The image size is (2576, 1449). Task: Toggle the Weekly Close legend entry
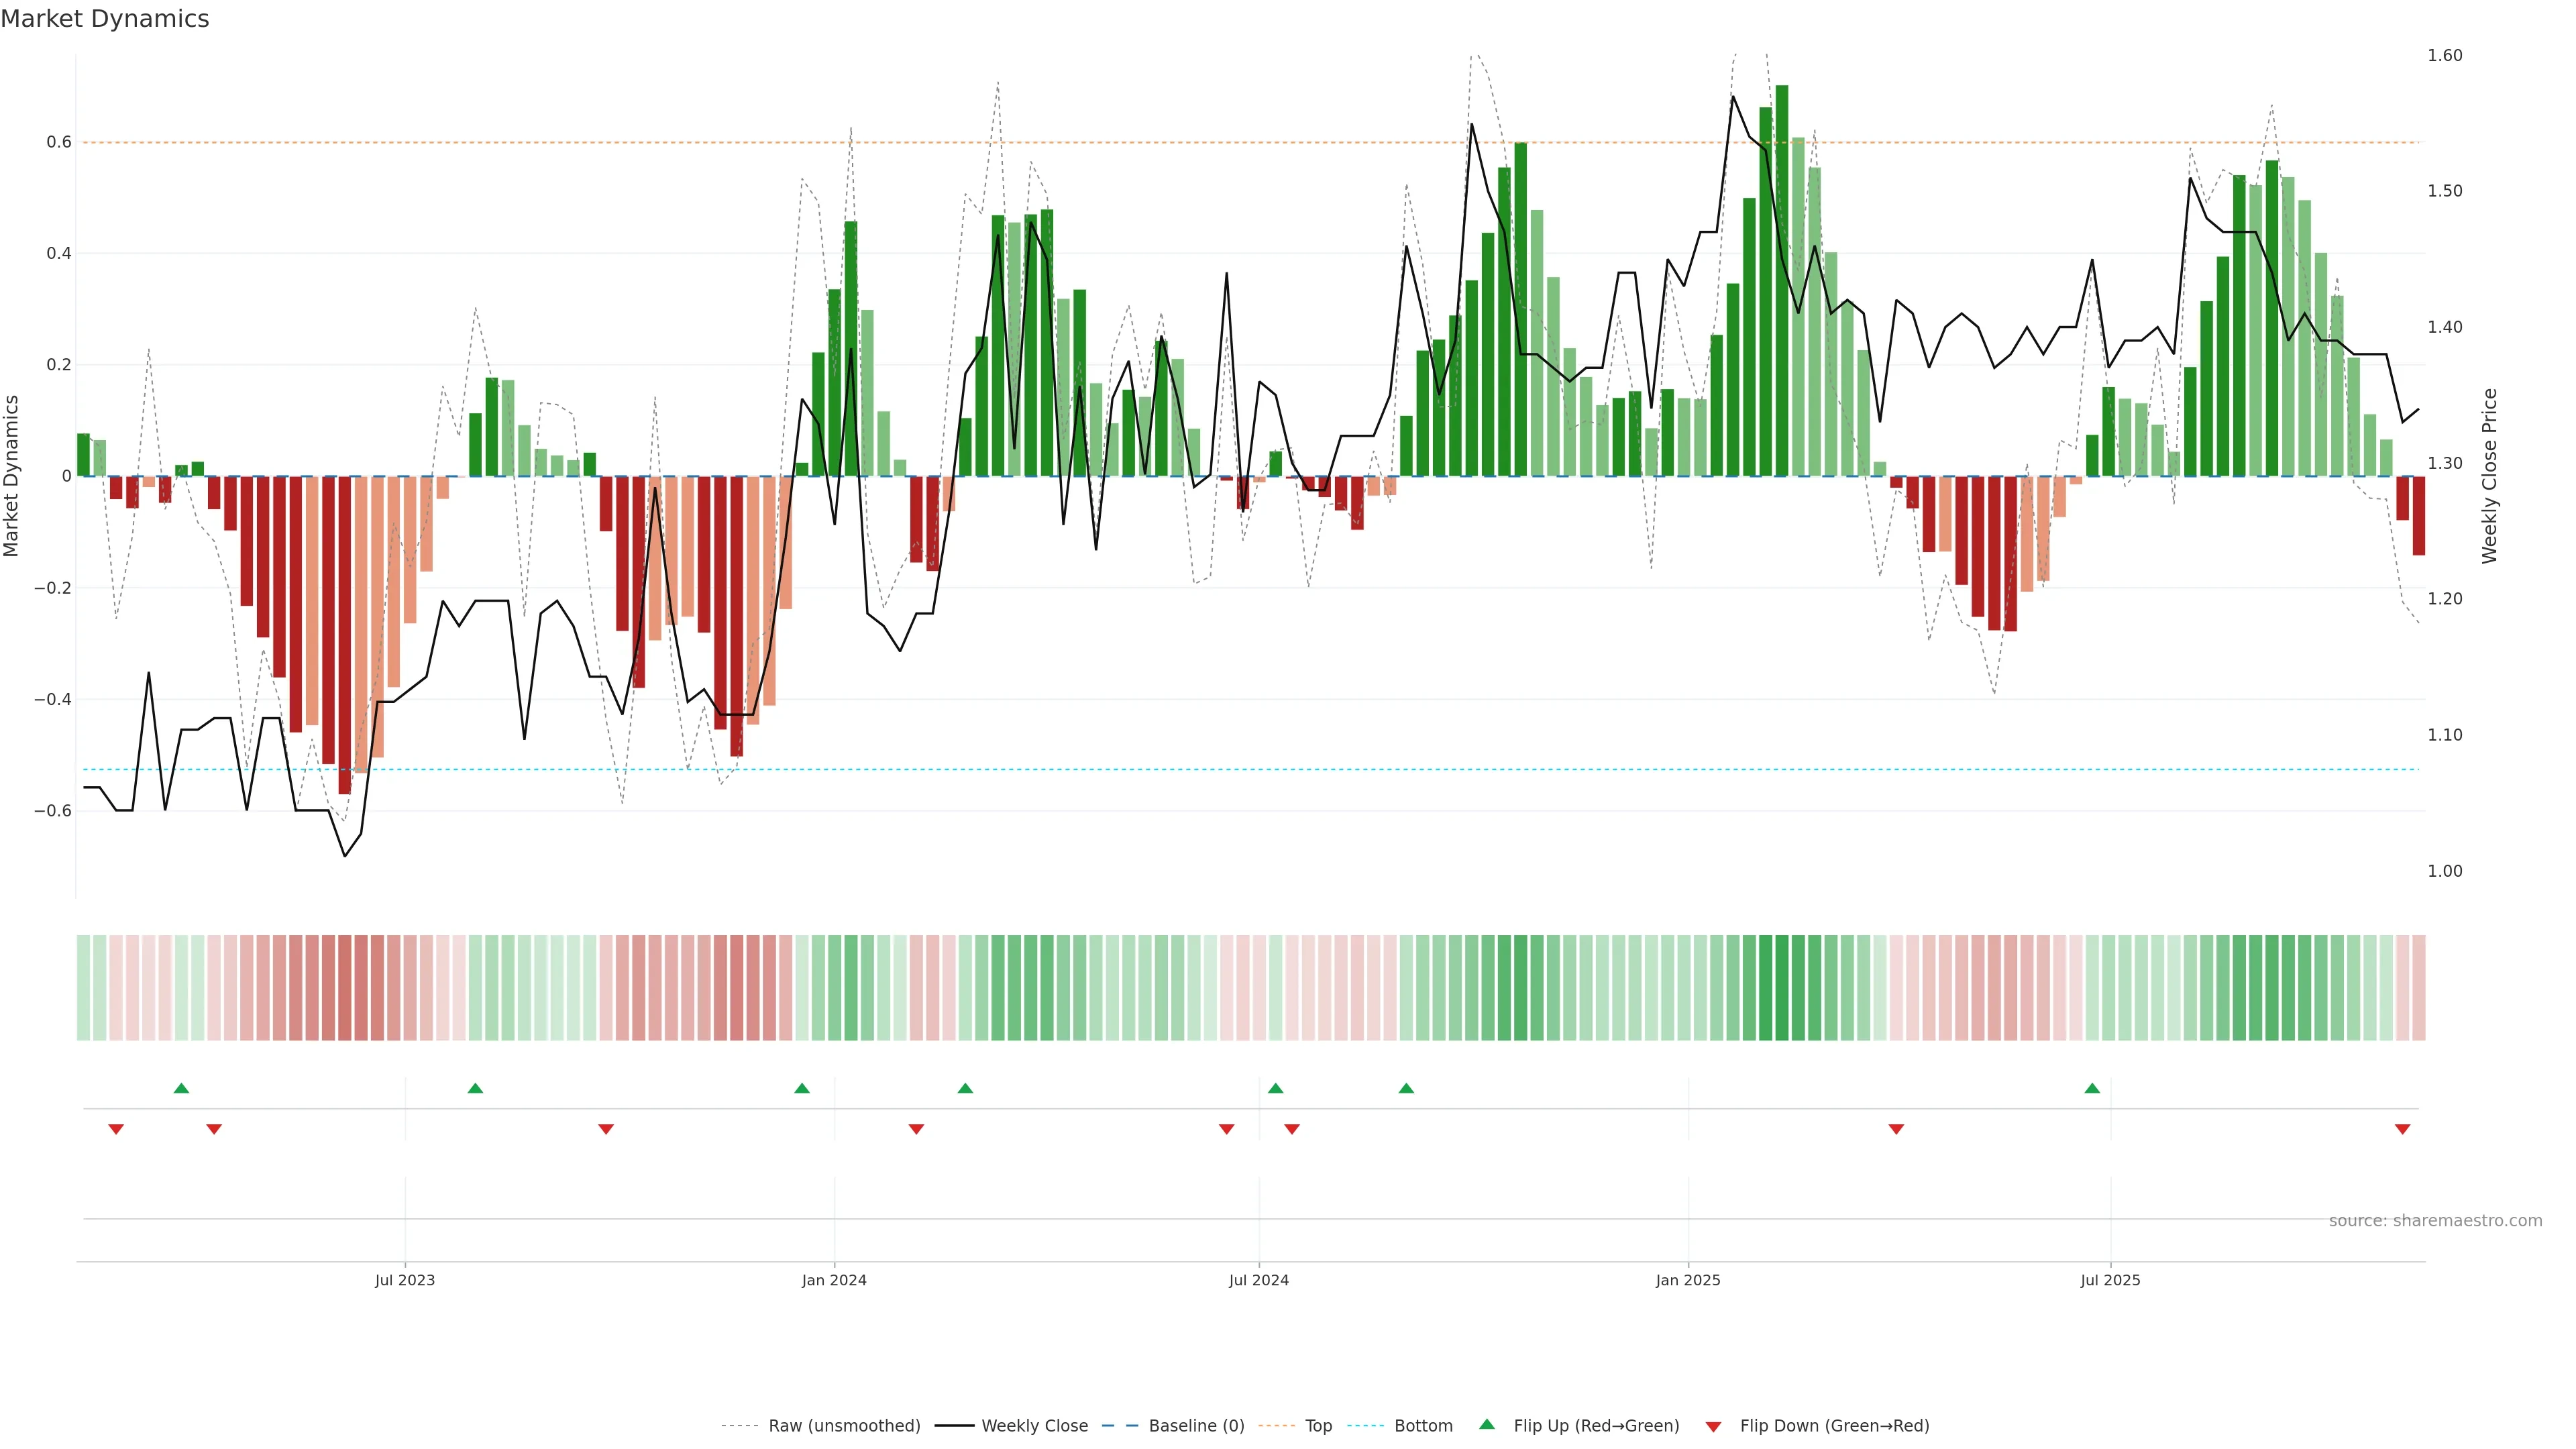coord(1034,1426)
